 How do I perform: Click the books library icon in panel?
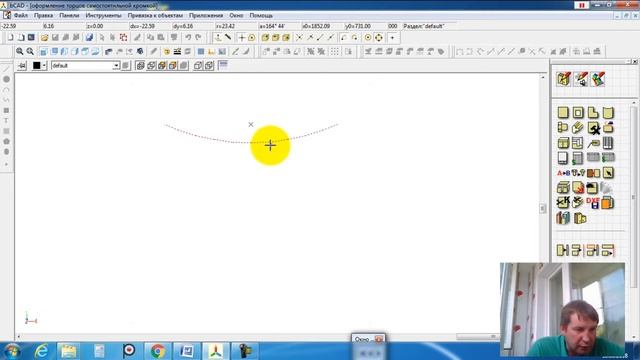563,218
